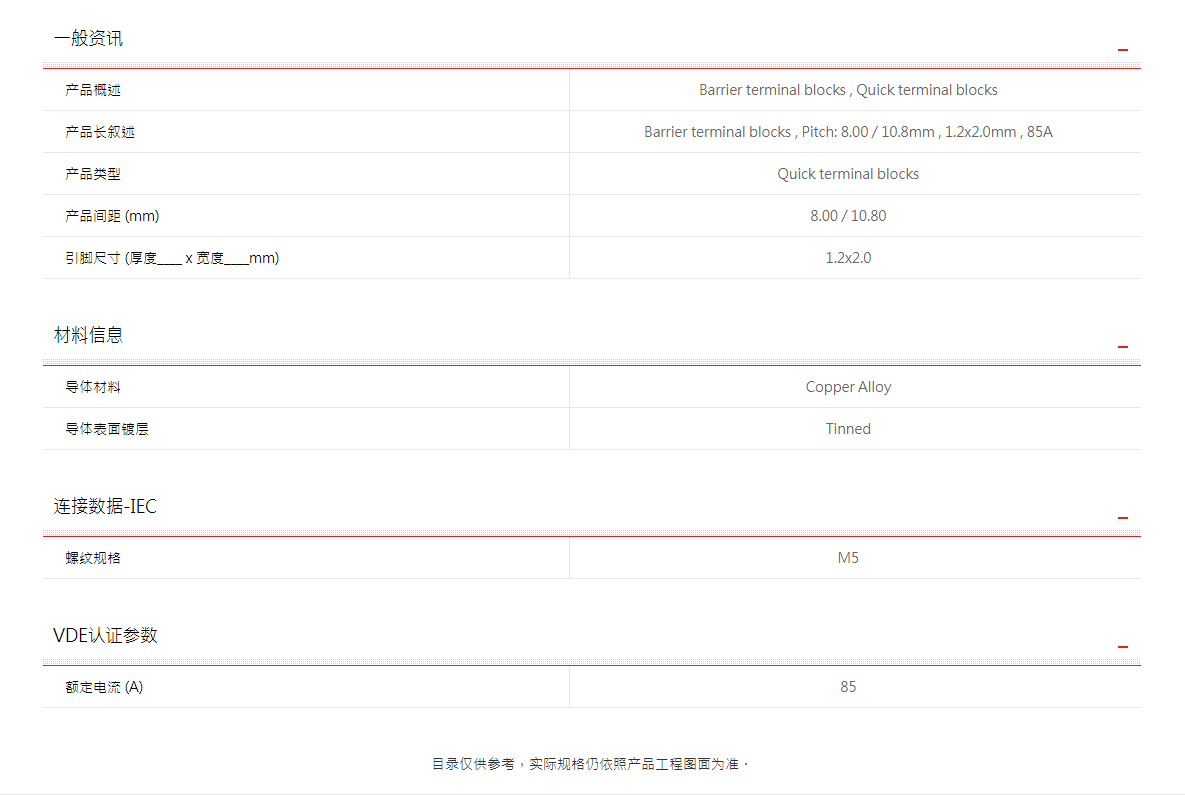Select the 额定电流 (A) row label
Image resolution: width=1185 pixels, height=795 pixels.
[104, 688]
